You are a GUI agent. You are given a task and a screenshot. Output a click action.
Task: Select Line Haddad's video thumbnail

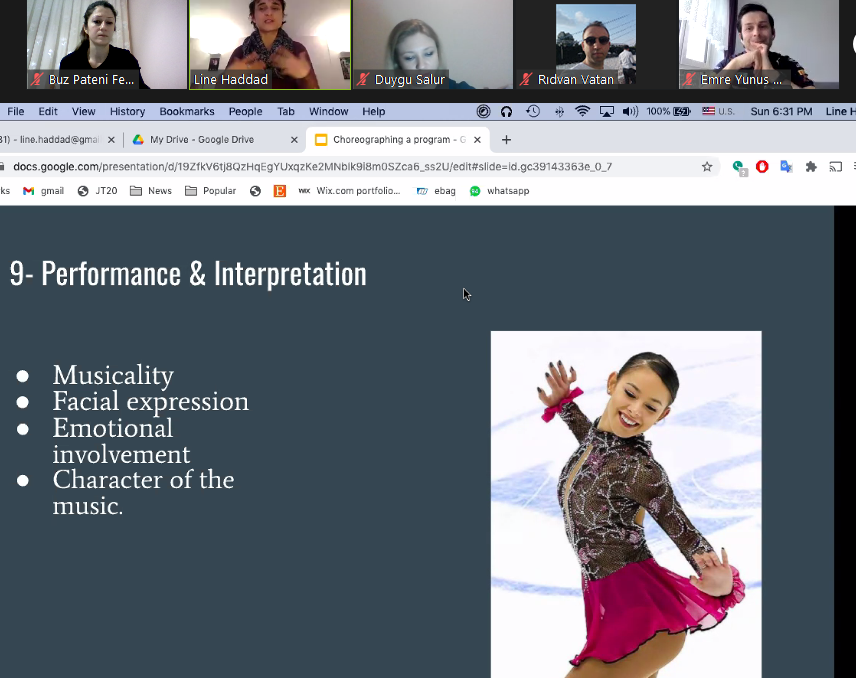point(270,45)
